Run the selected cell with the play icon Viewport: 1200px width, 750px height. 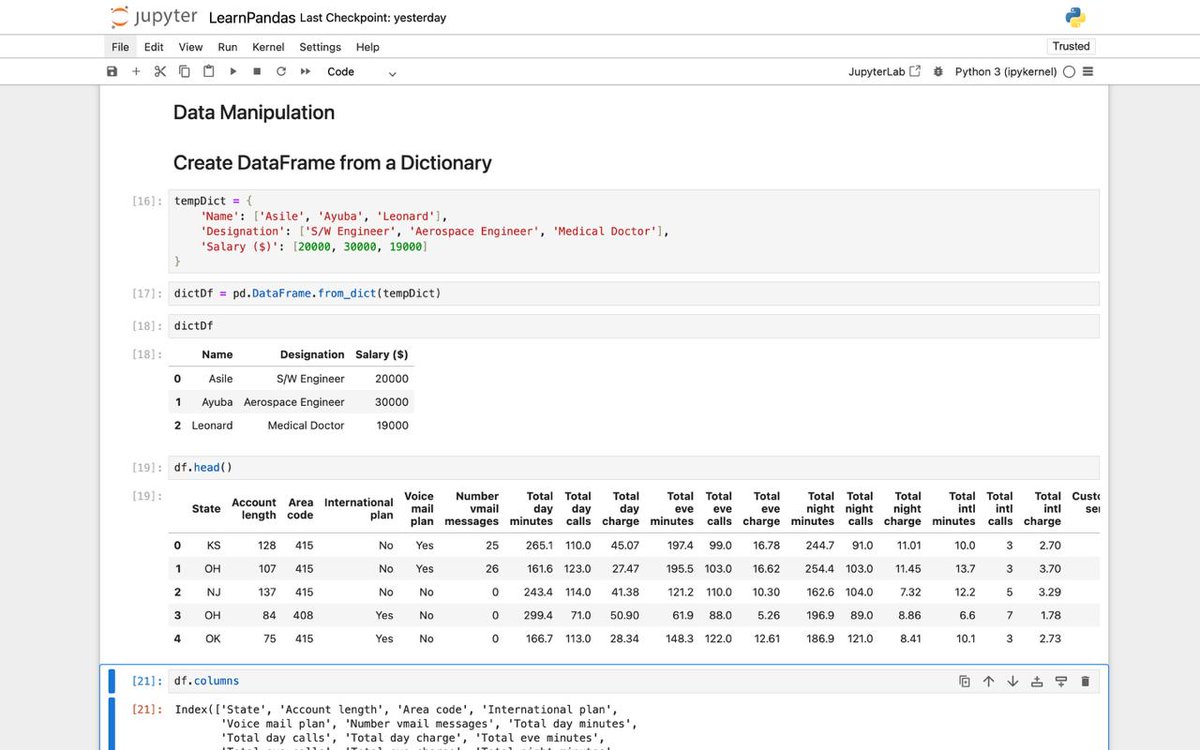click(x=233, y=72)
